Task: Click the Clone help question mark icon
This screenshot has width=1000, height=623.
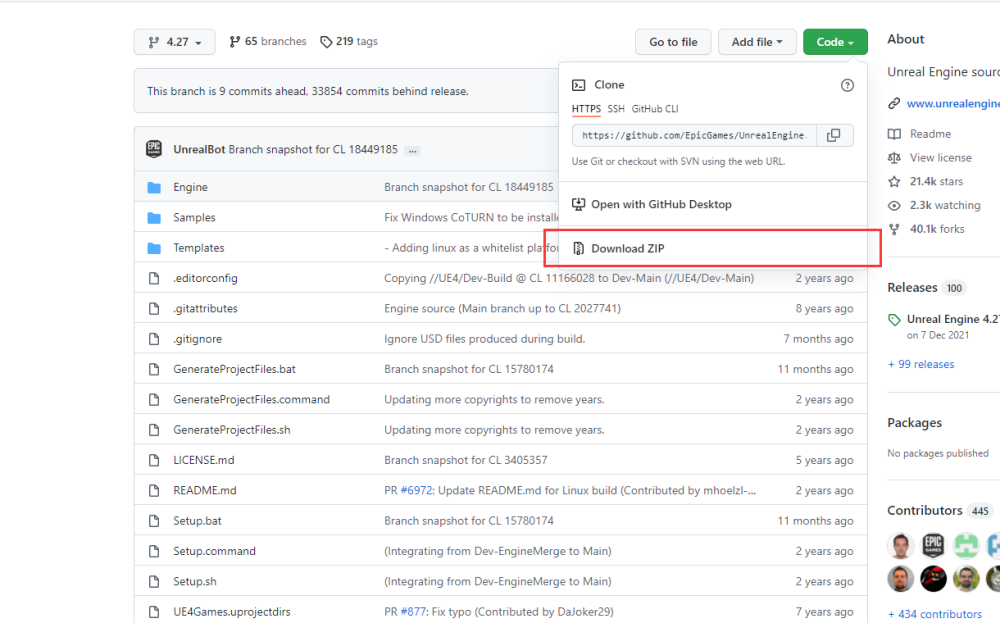Action: pyautogui.click(x=847, y=86)
